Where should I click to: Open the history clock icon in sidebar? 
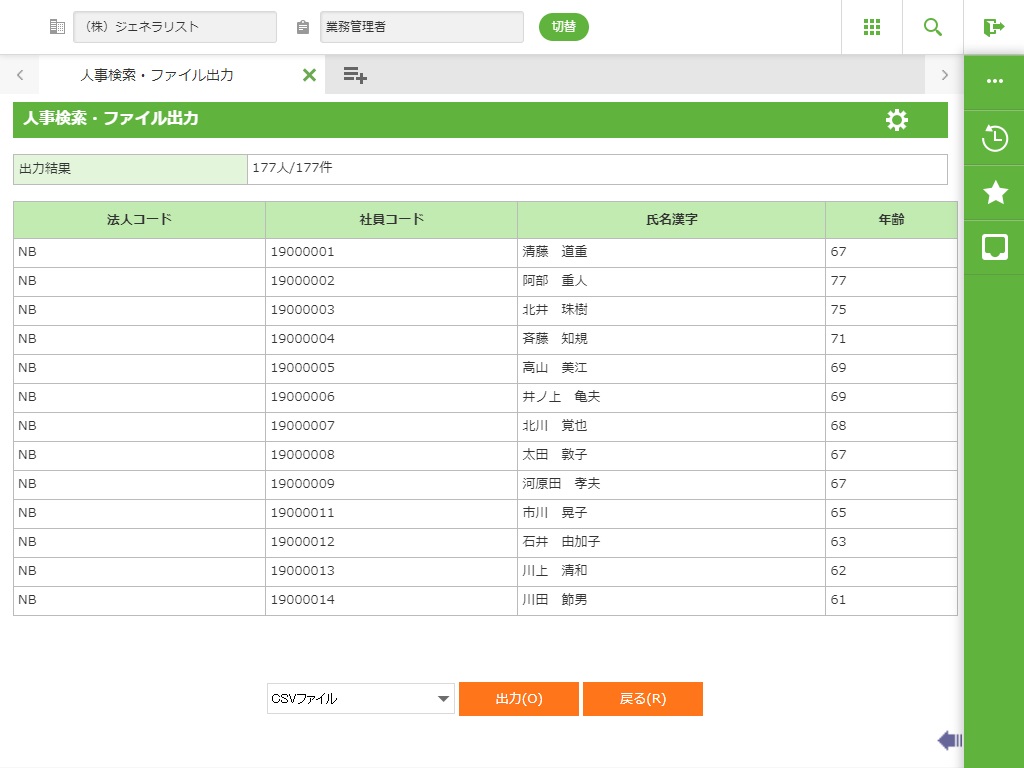(994, 138)
